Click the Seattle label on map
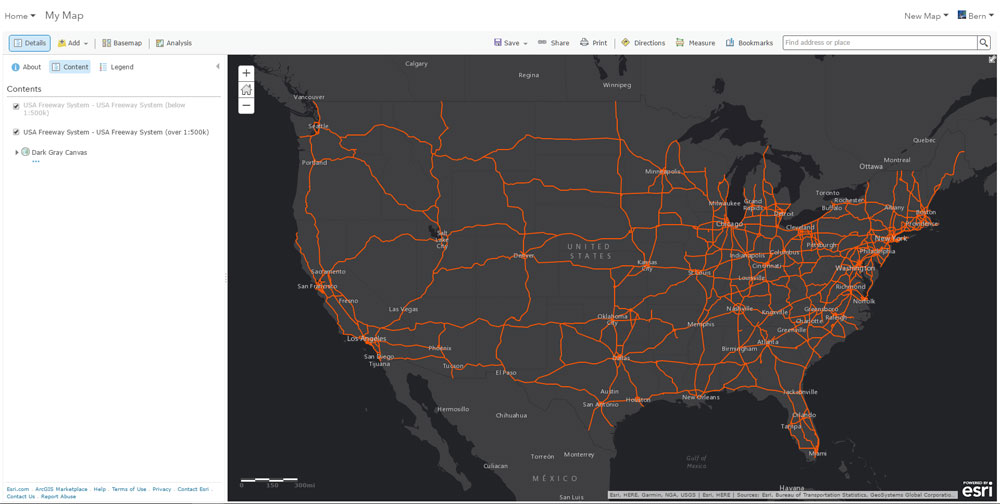The image size is (1000, 504). [x=318, y=126]
